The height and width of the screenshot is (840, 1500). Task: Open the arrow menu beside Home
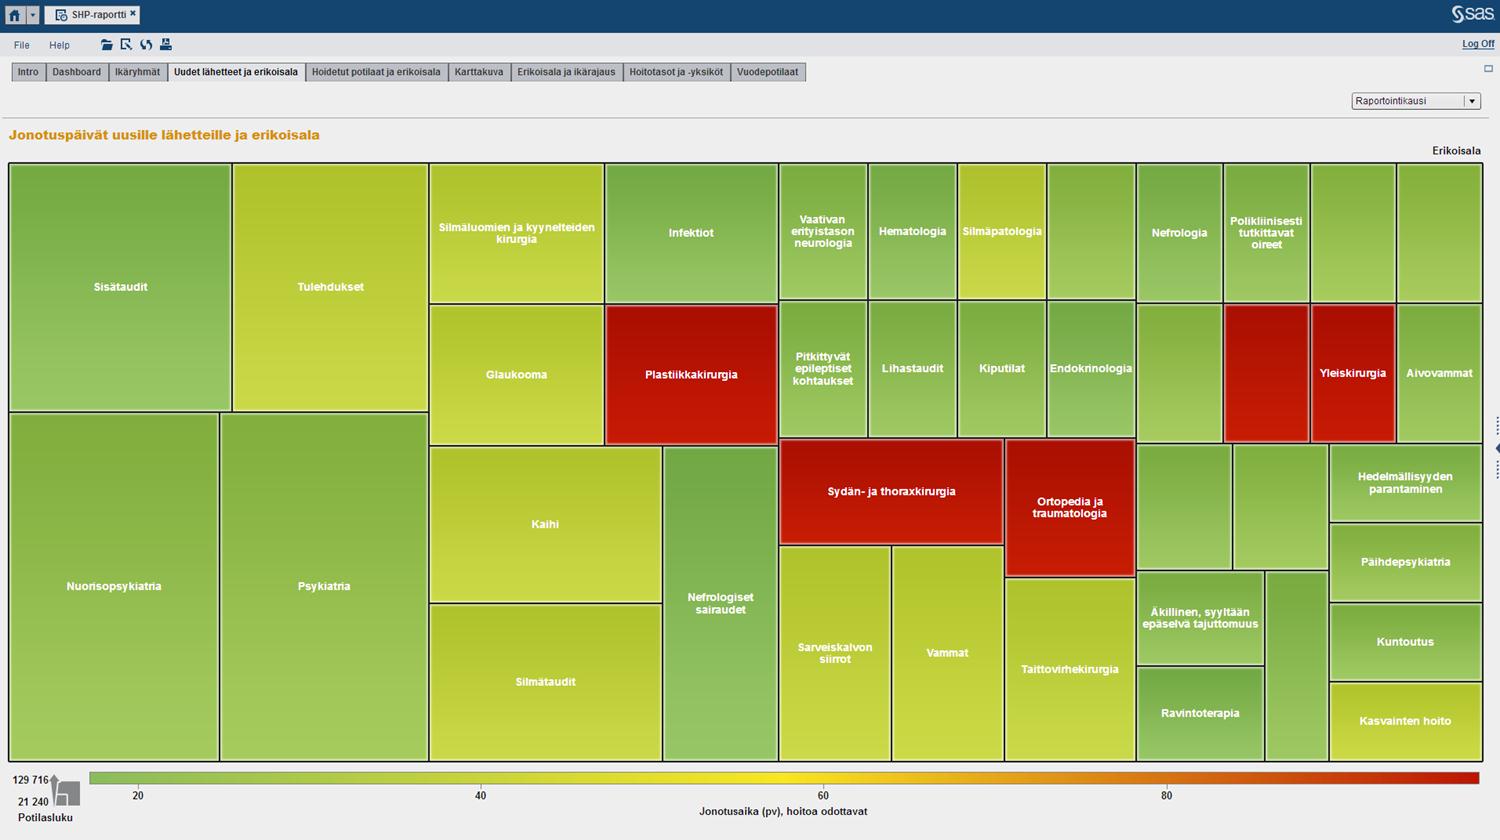(x=32, y=15)
